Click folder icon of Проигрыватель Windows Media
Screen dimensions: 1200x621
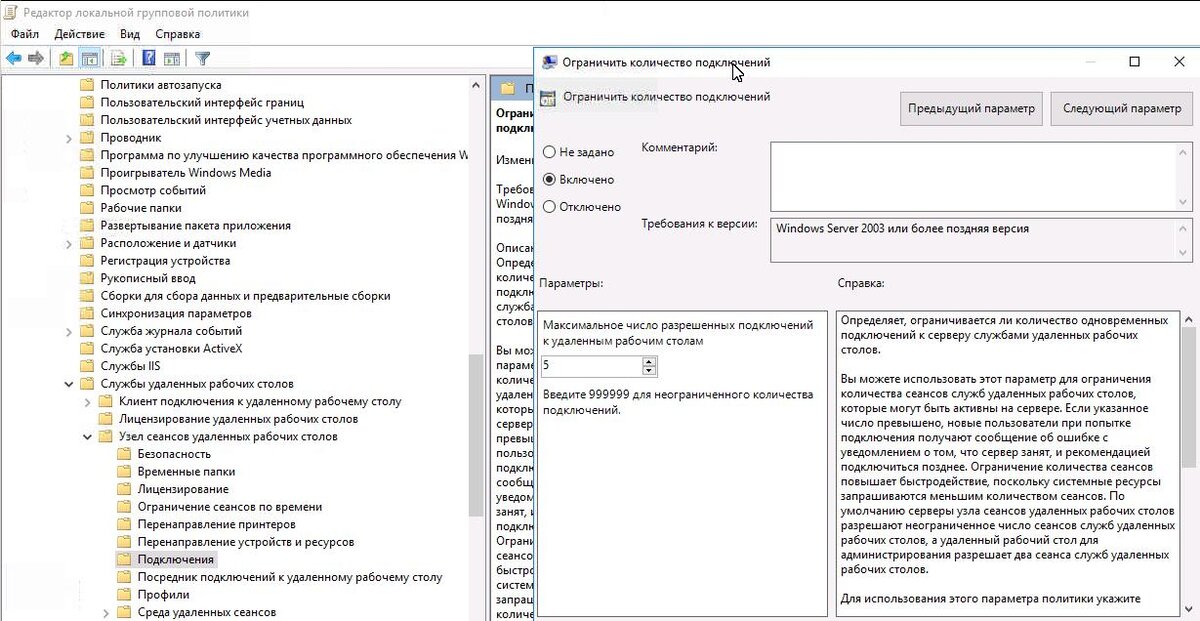point(87,172)
